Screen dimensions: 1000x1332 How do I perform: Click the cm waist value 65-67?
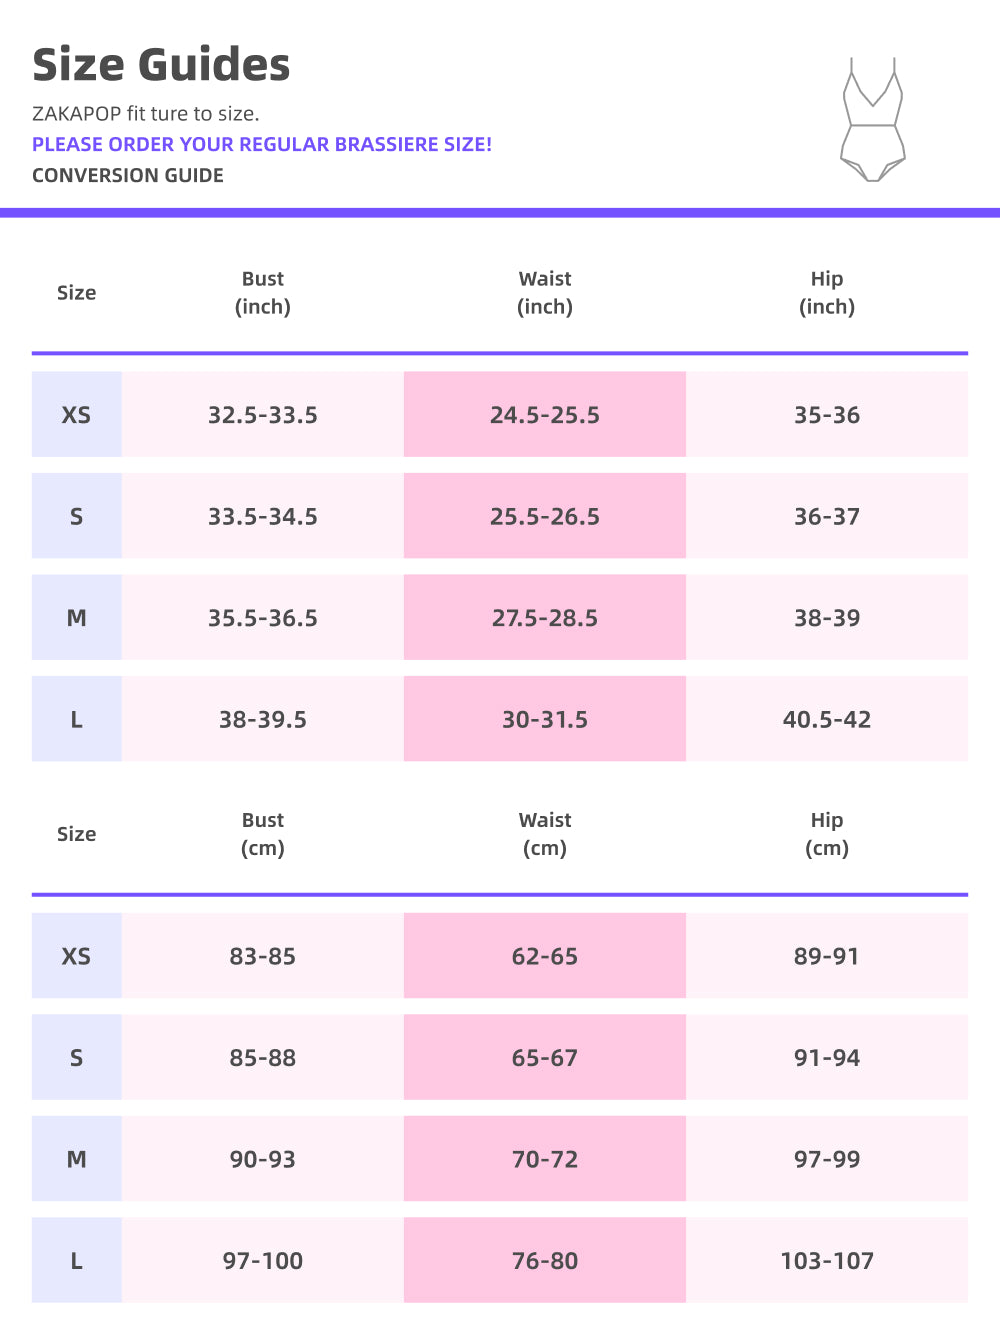tap(545, 1058)
